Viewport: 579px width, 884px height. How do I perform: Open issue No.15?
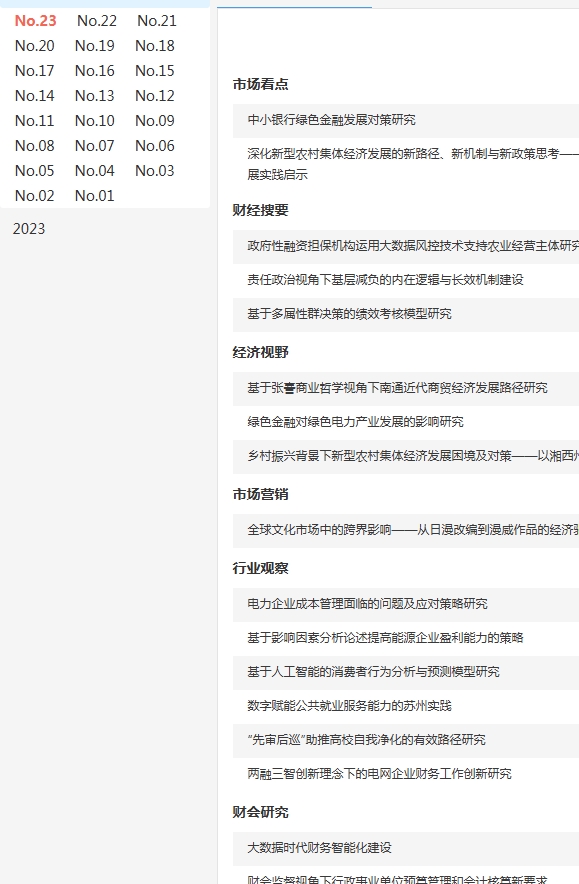[x=154, y=70]
